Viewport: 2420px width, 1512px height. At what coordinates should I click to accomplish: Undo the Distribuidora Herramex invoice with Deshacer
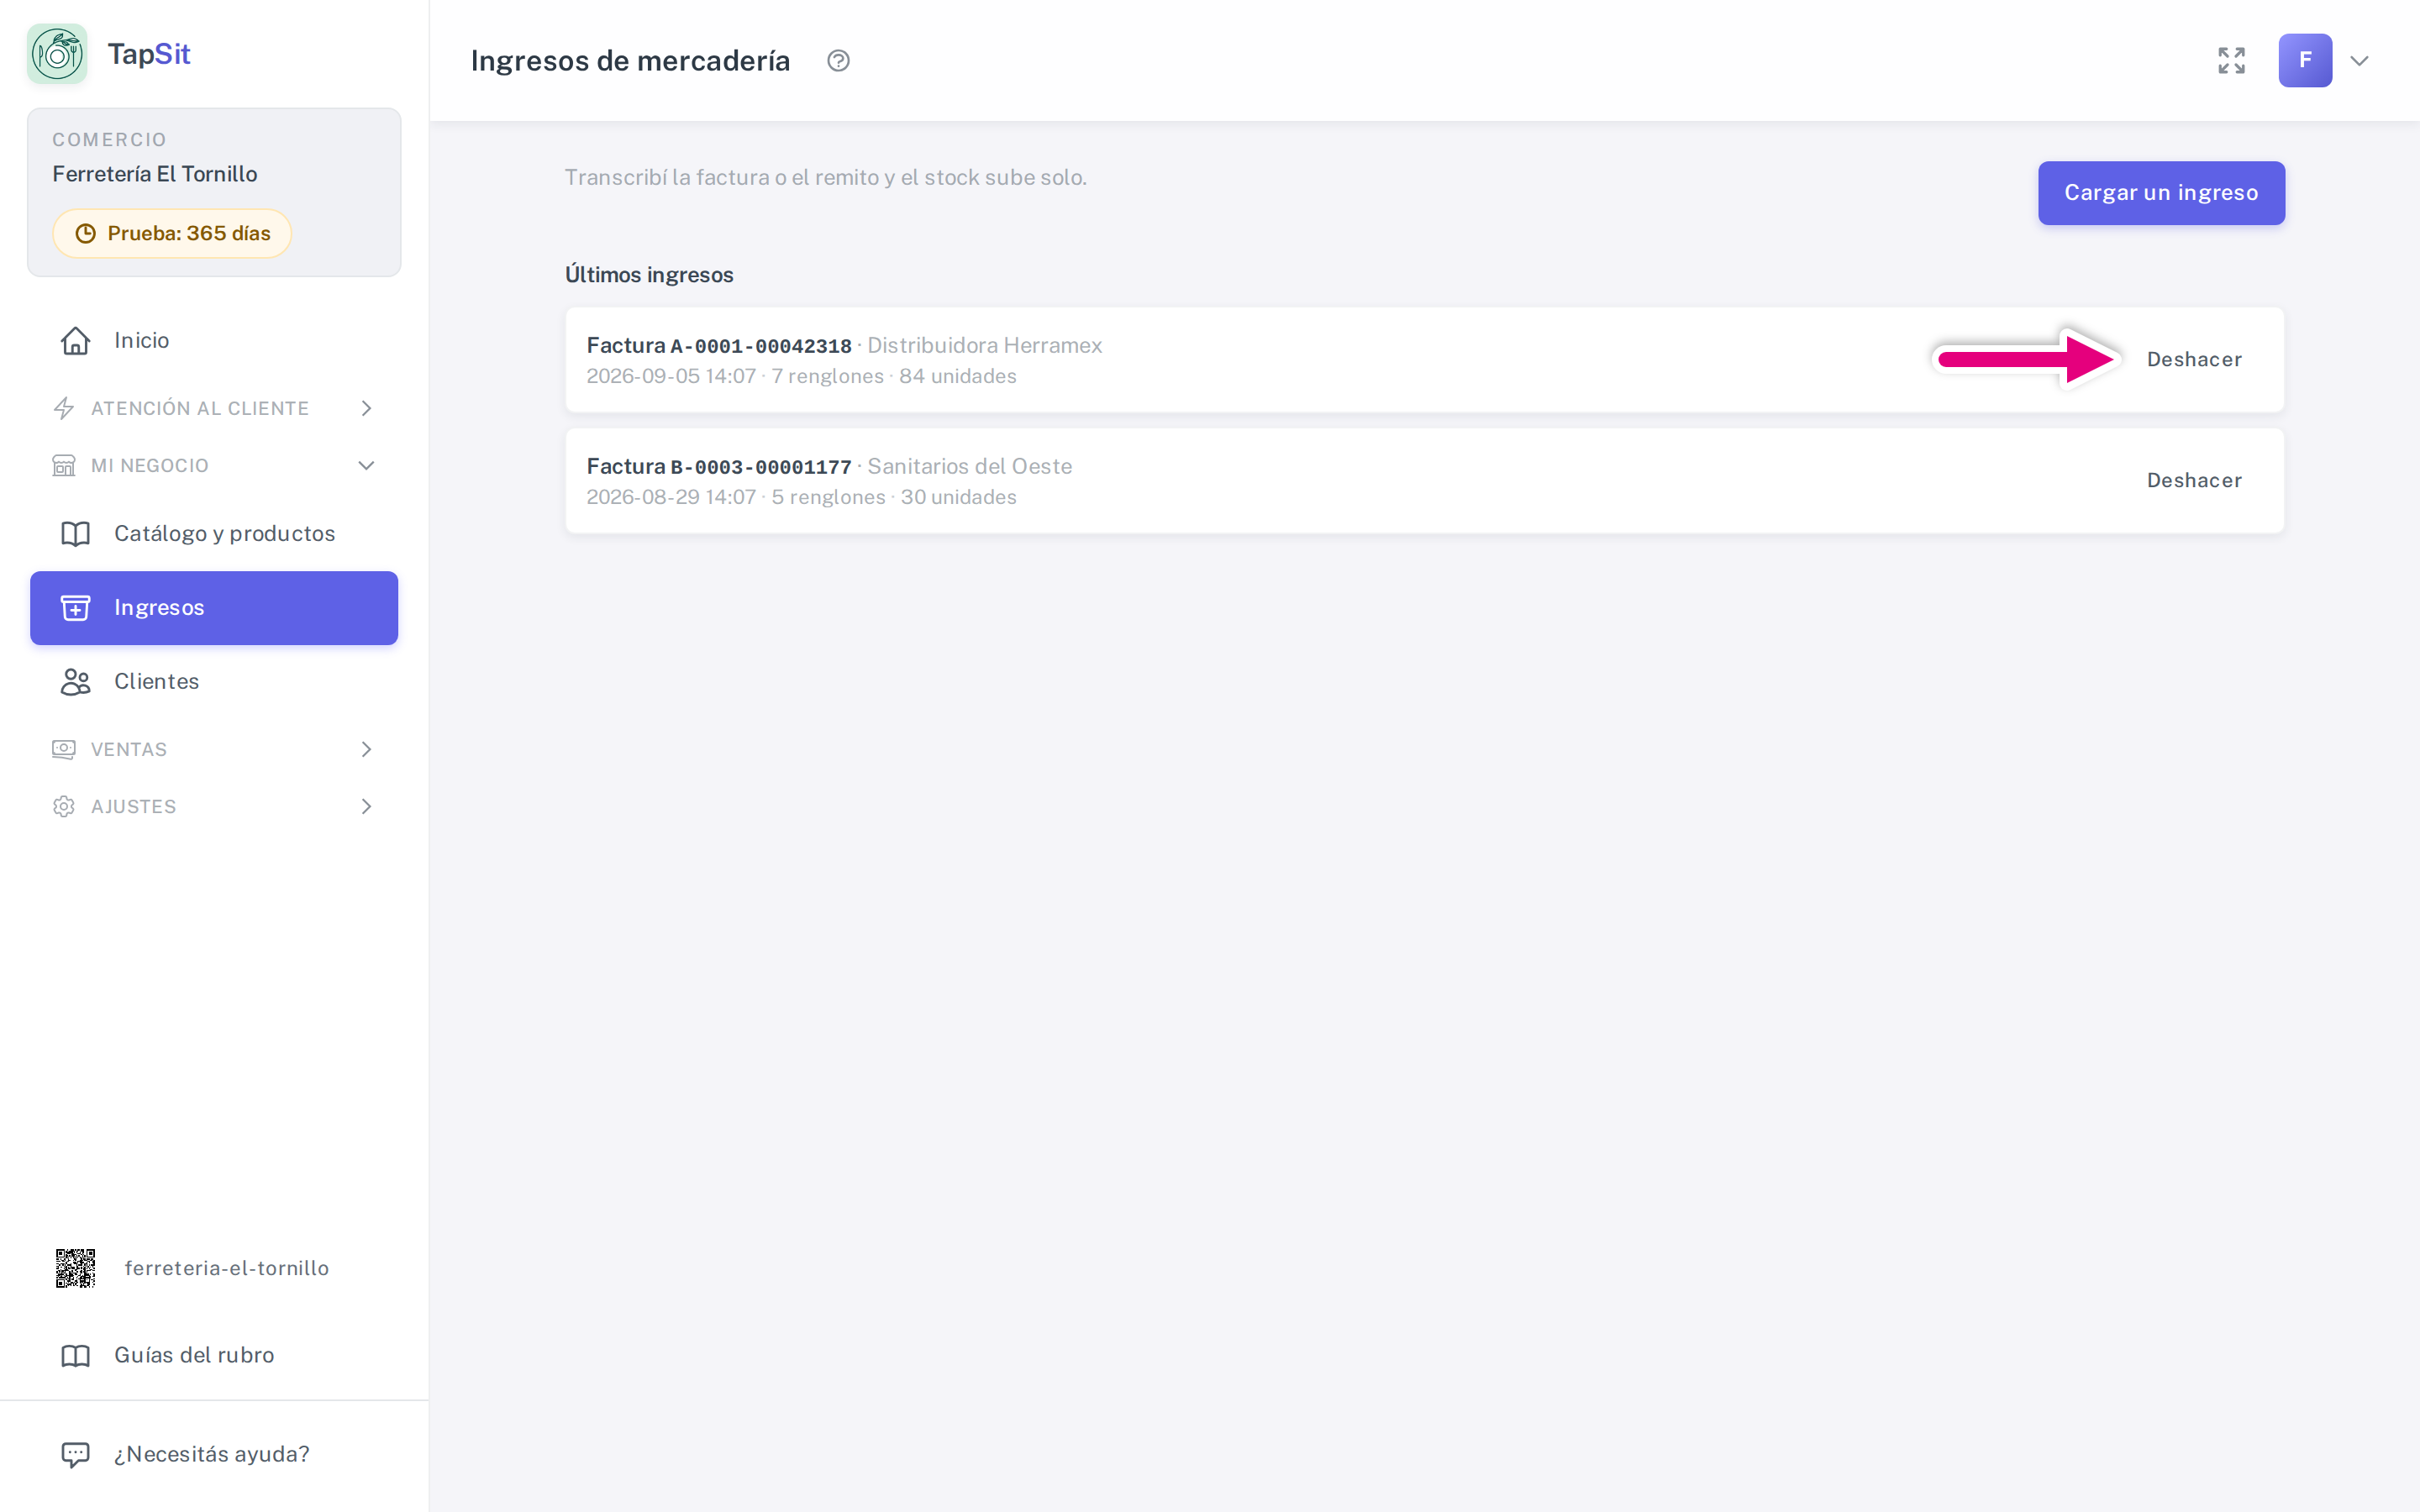point(2194,360)
